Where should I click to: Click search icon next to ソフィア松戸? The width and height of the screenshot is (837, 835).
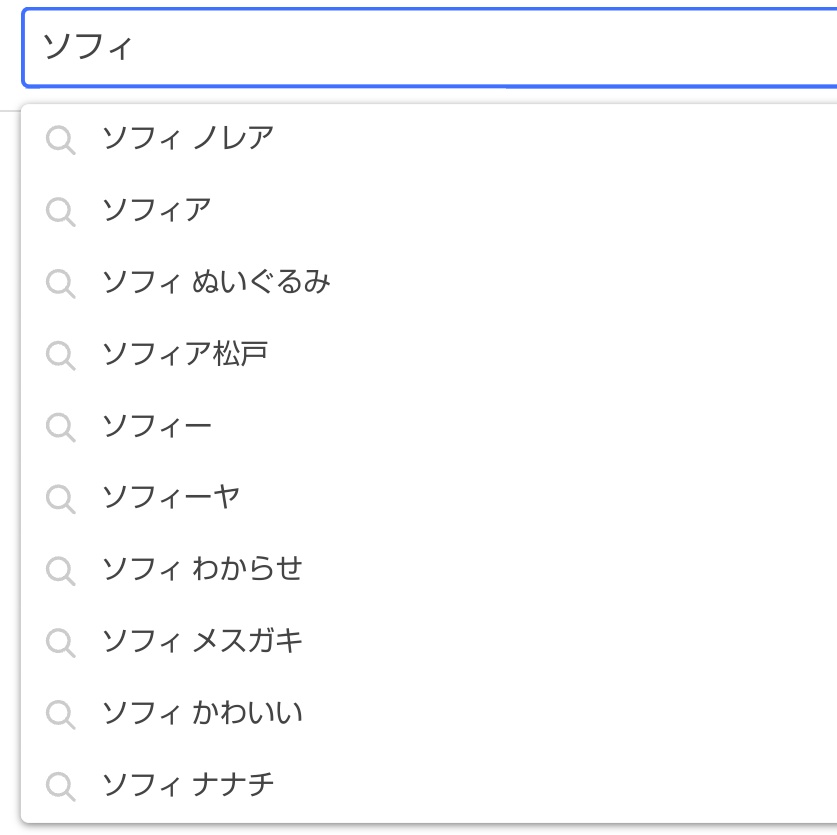tap(60, 356)
